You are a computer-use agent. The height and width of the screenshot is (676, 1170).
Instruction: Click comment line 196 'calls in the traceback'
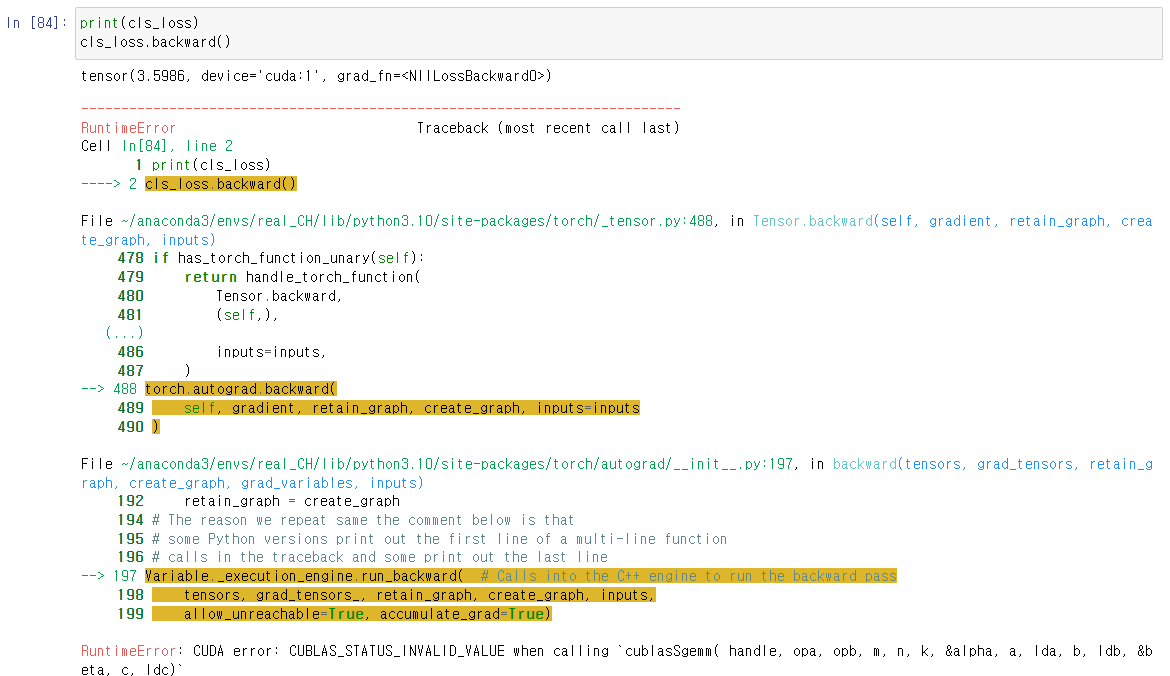pyautogui.click(x=363, y=557)
